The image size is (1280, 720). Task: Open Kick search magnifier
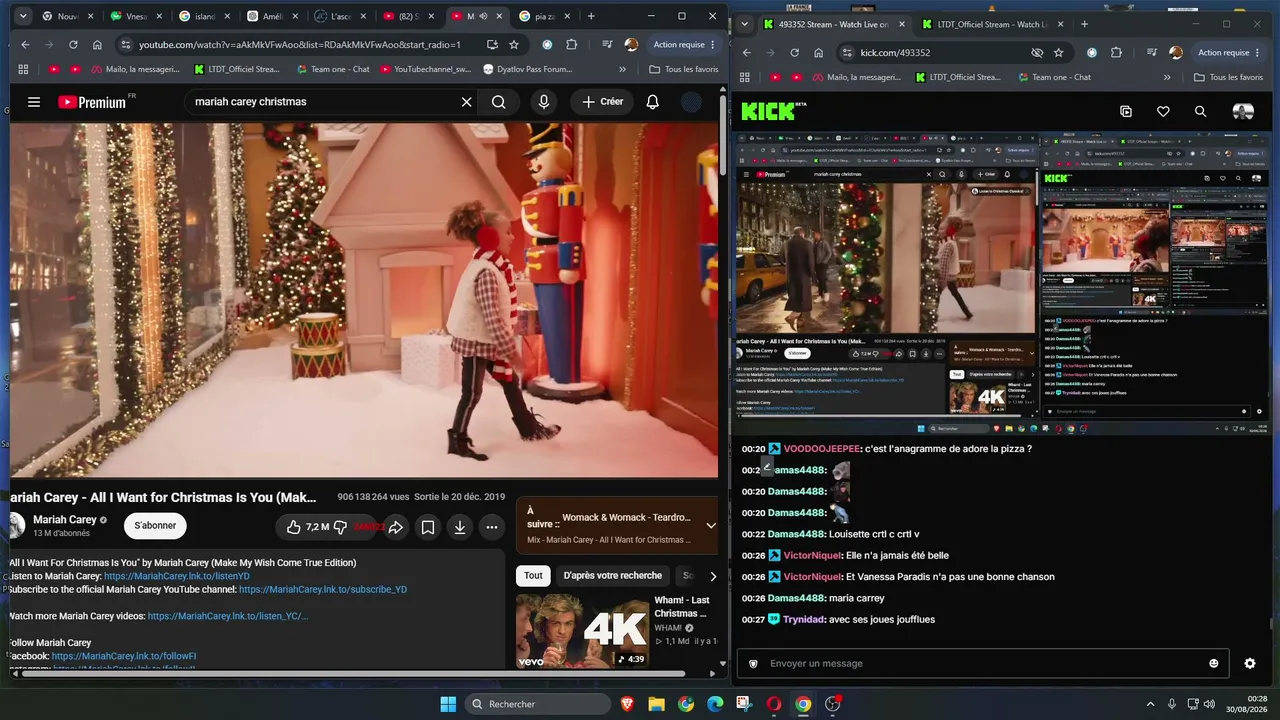[x=1200, y=112]
